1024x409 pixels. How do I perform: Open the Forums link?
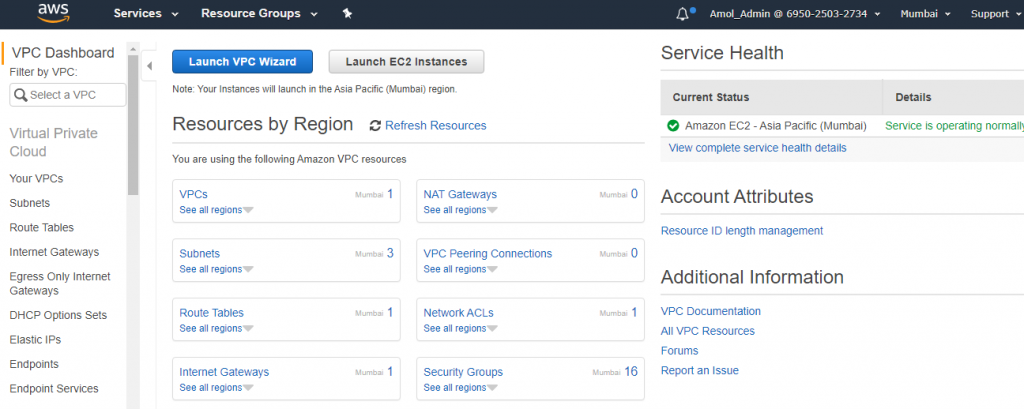(x=679, y=351)
